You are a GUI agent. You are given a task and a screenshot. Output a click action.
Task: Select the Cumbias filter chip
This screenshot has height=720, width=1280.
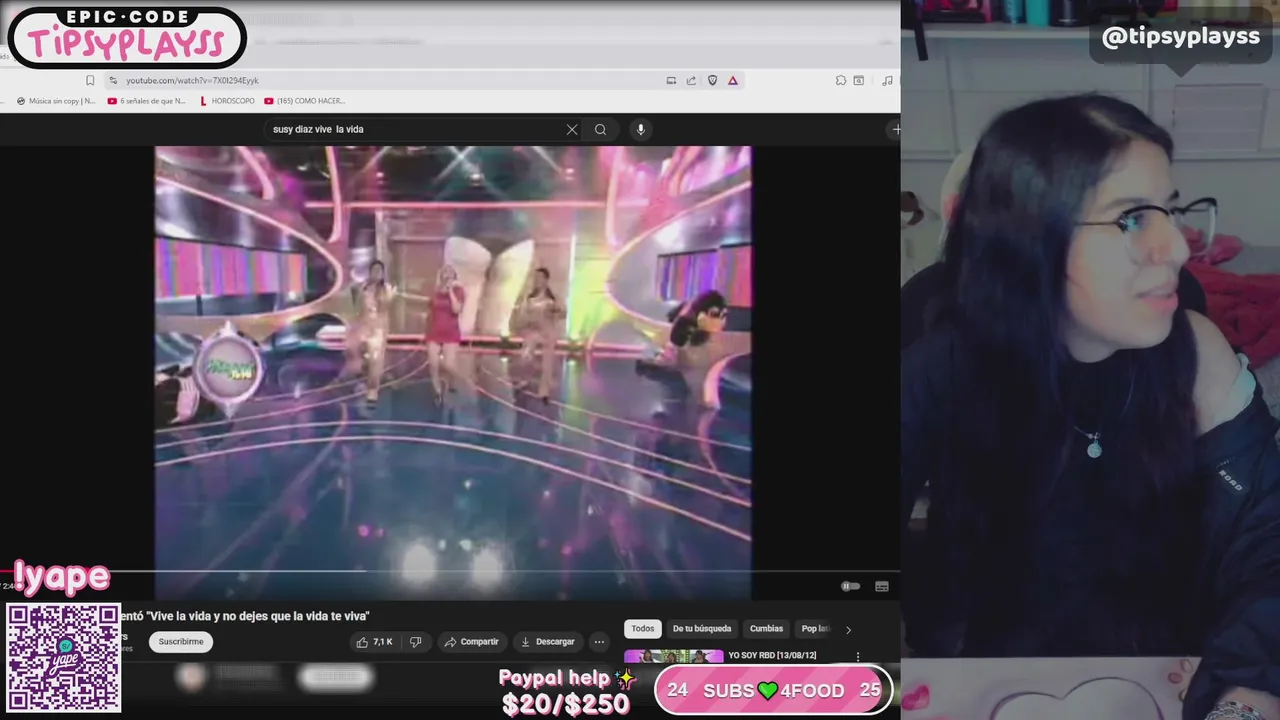(x=766, y=629)
